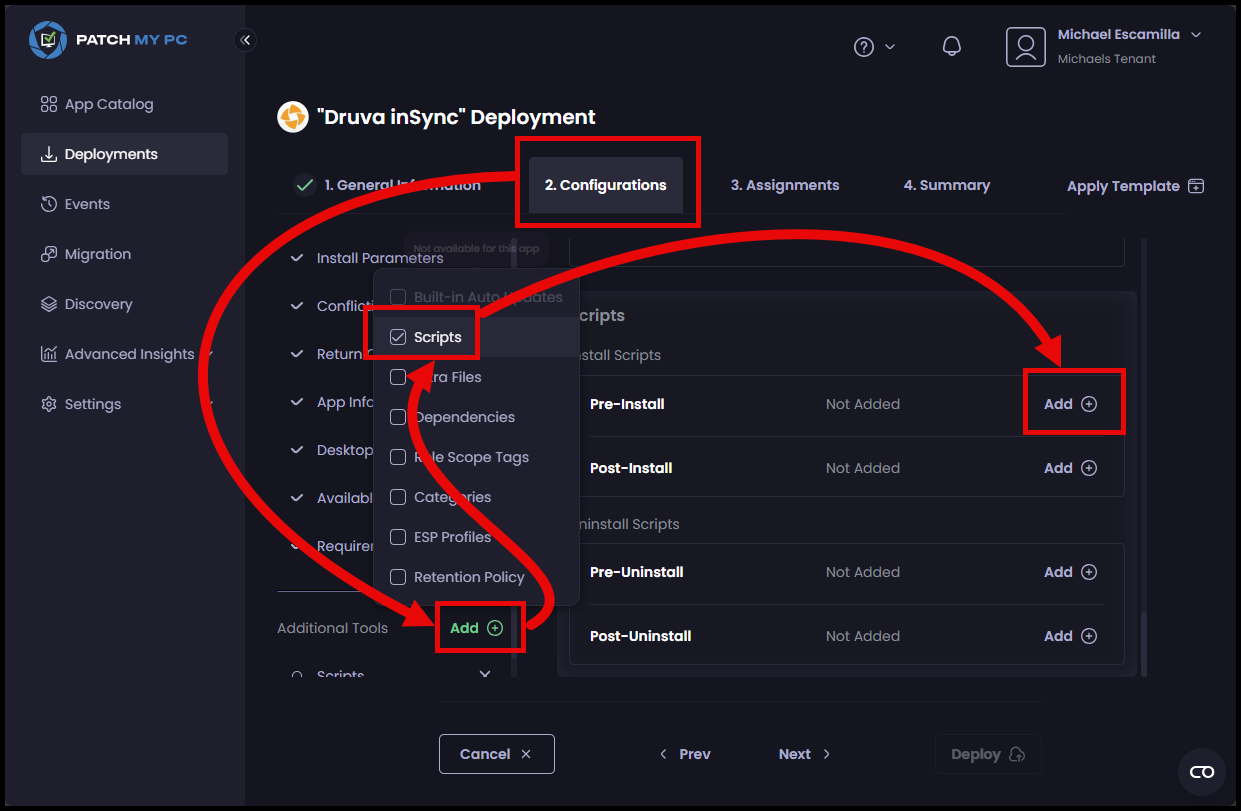Click the Deployments download icon
The image size is (1241, 811).
click(x=48, y=154)
